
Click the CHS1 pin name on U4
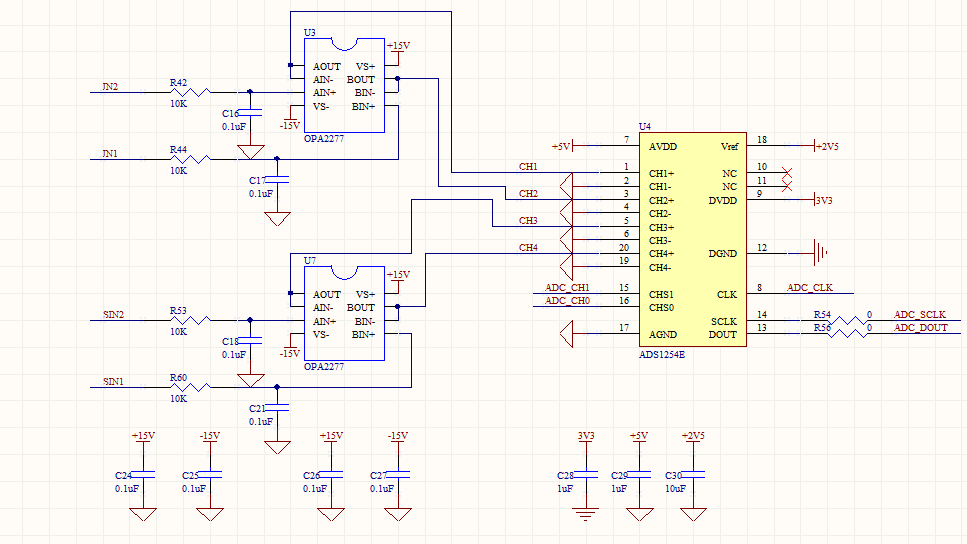(x=661, y=295)
